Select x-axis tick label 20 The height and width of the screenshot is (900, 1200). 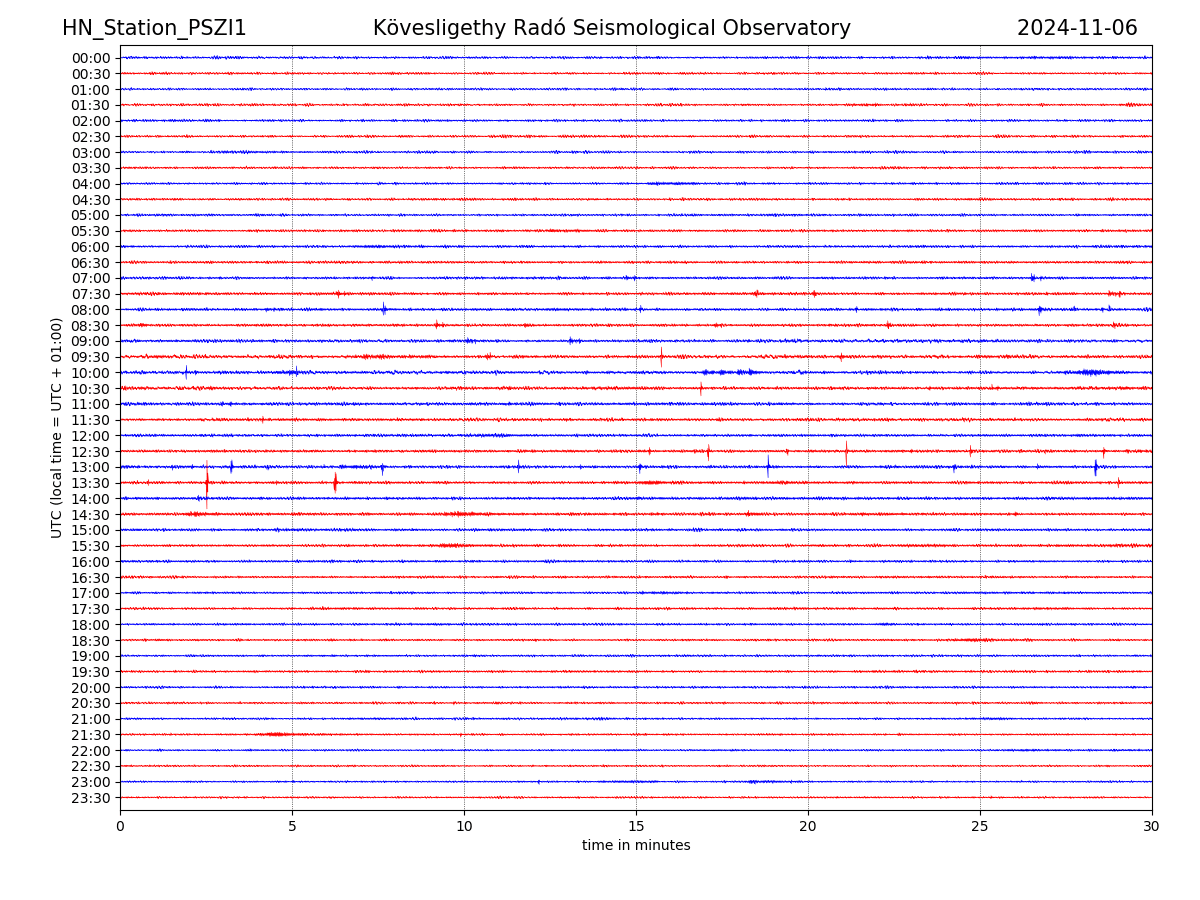click(808, 827)
